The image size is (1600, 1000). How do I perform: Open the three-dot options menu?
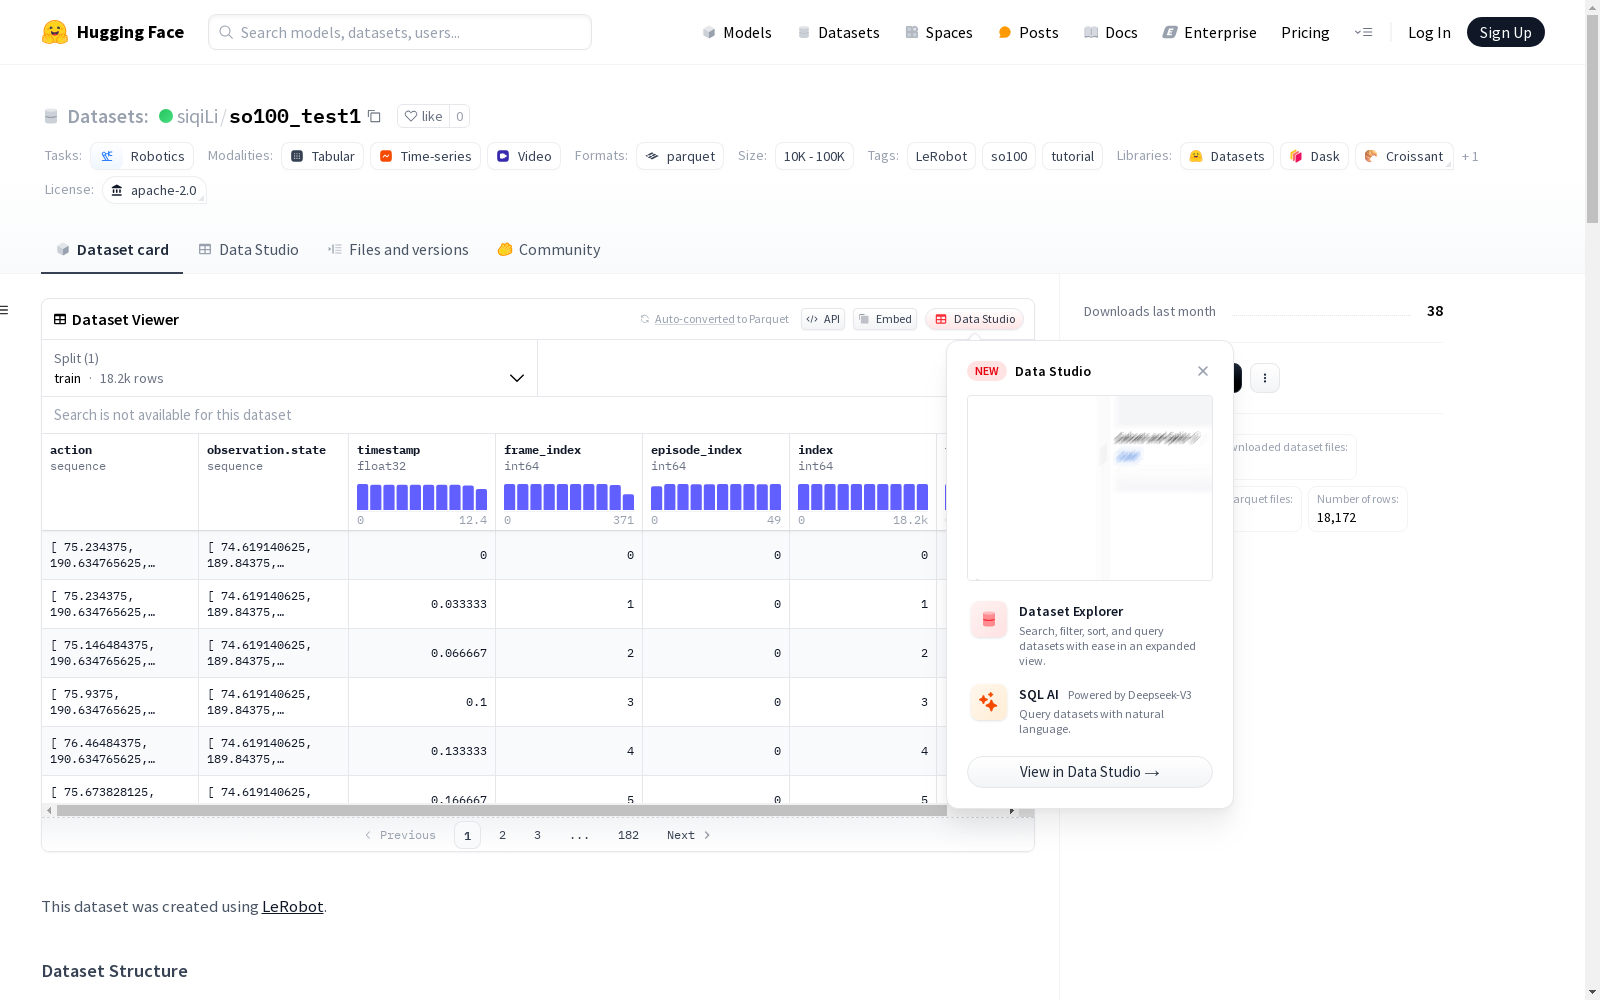1265,378
